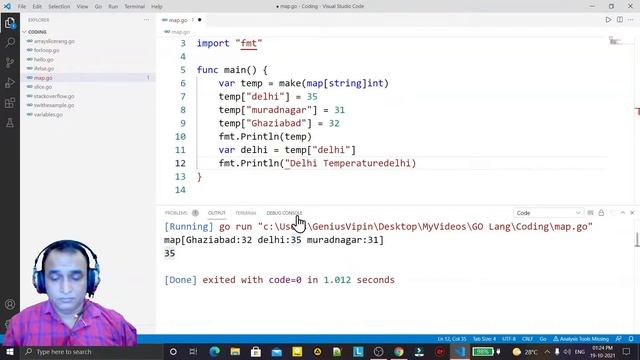Switch to the Problems panel tab
The image size is (640, 360).
coord(176,213)
